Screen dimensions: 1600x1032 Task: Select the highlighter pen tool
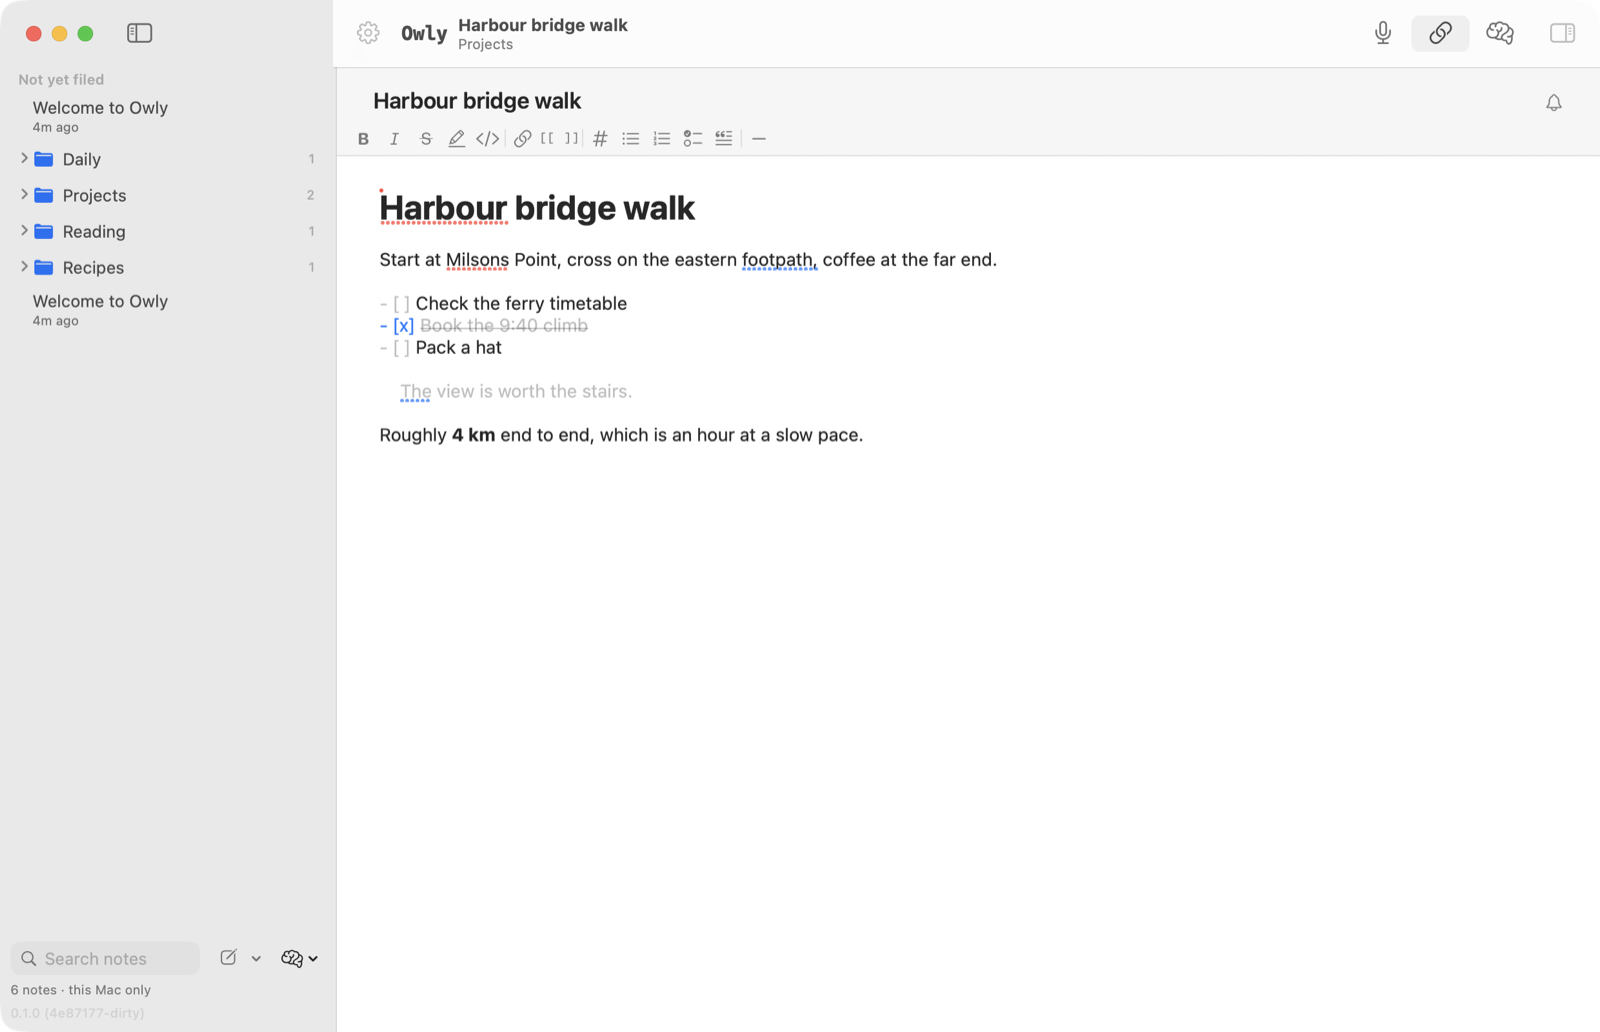pos(456,139)
